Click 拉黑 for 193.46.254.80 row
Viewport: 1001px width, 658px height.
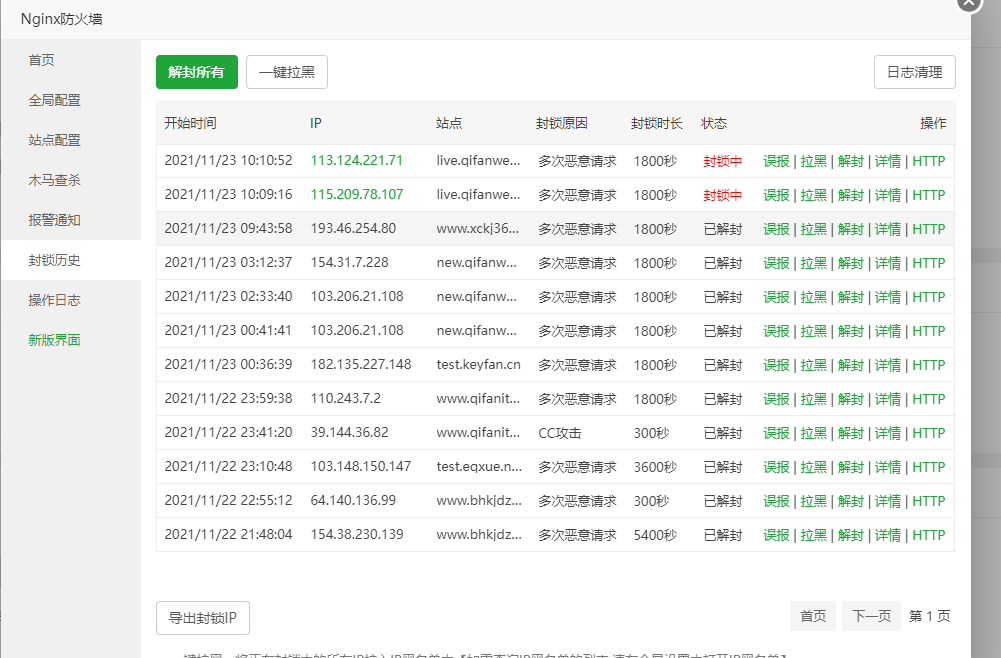pos(813,229)
